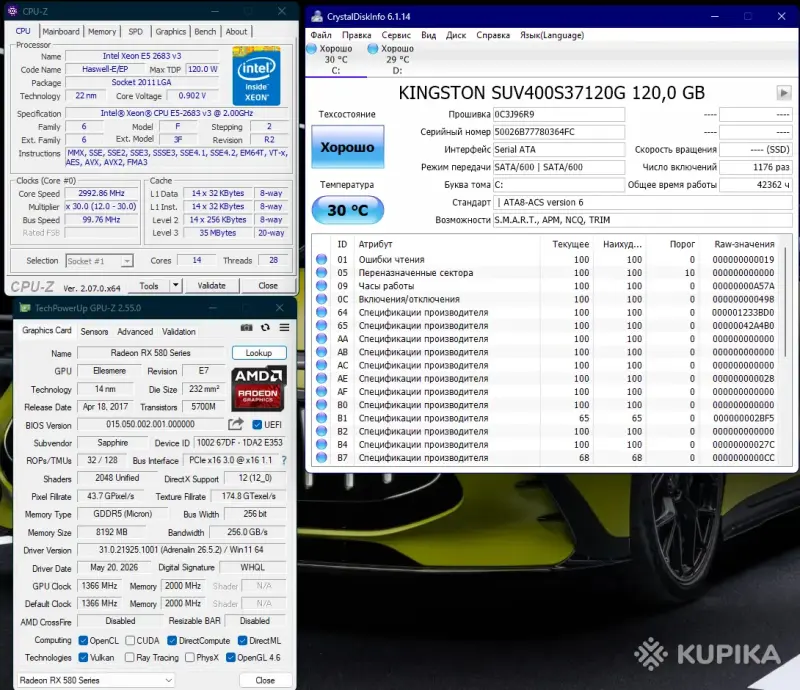Open the Справка menu in CrystalDiskInfo
Screen dimensions: 800x690
tap(493, 35)
